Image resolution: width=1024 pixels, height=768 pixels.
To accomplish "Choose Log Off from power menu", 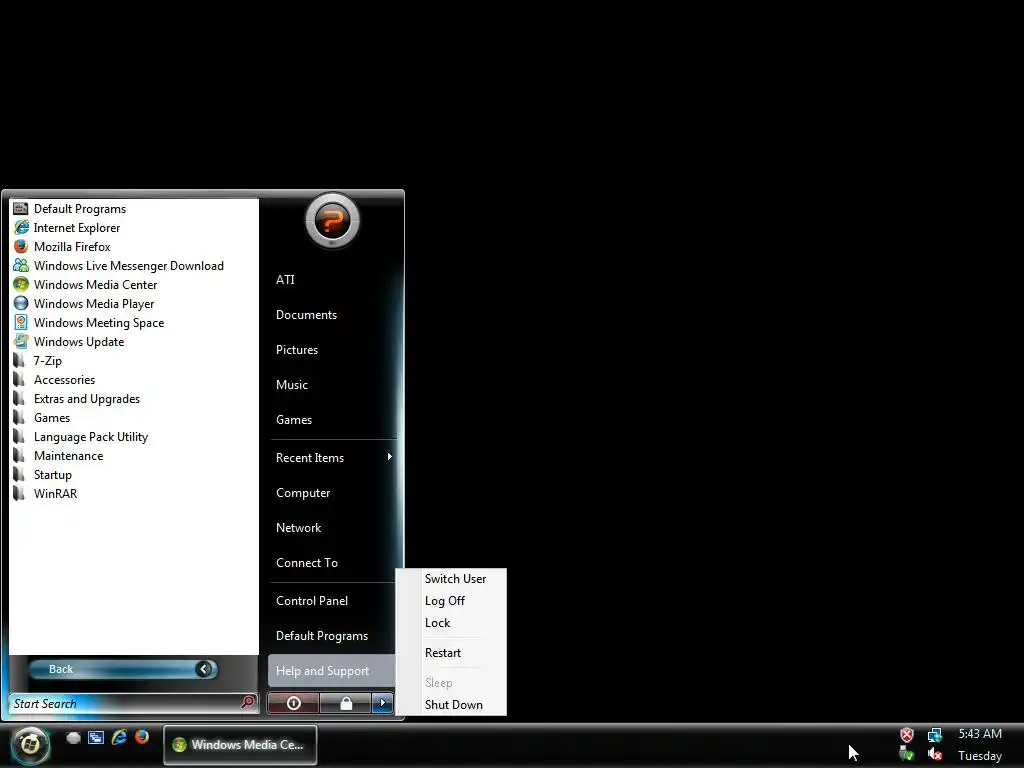I will (x=445, y=601).
